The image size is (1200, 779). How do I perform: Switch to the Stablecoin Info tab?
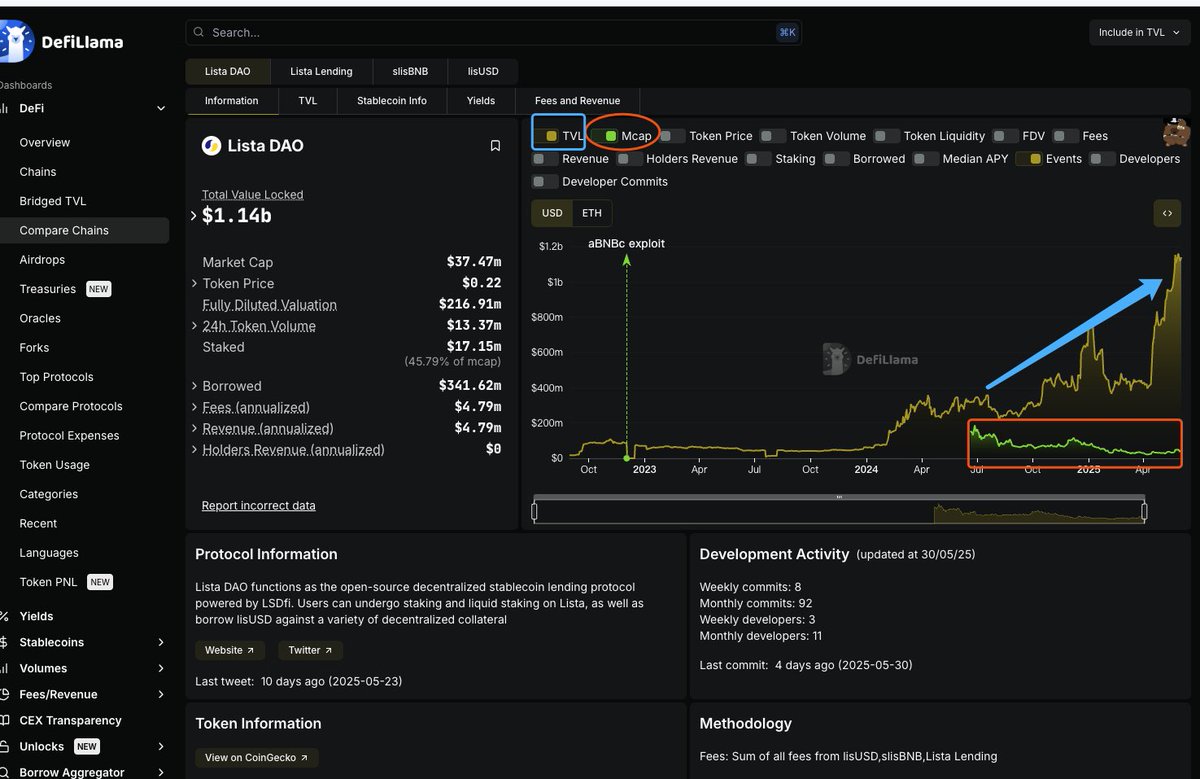click(x=392, y=101)
